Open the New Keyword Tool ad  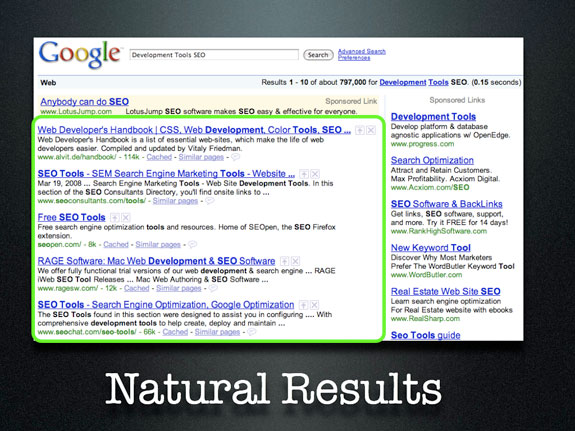click(431, 248)
